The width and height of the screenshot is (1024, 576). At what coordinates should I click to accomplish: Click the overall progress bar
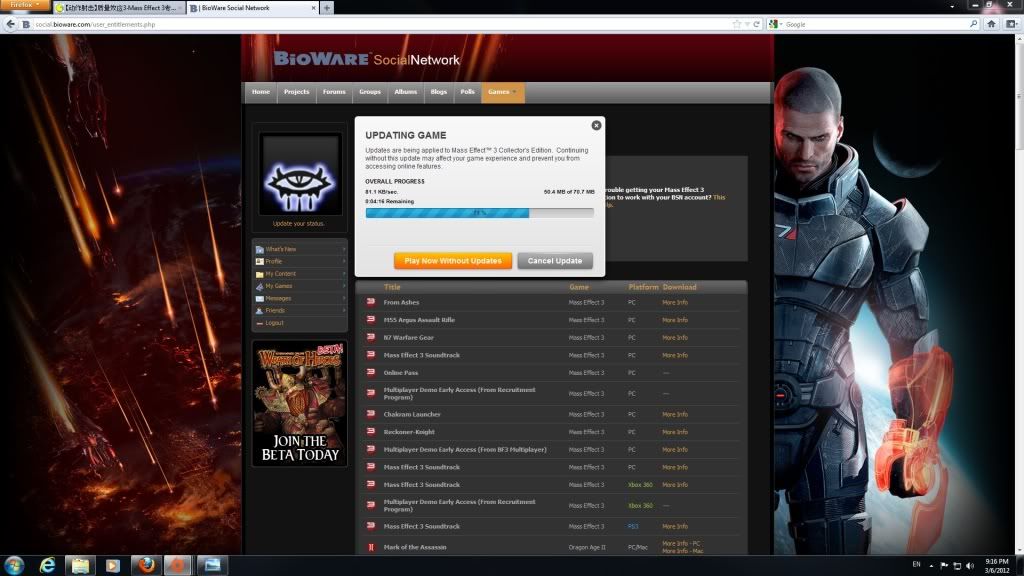[x=479, y=213]
